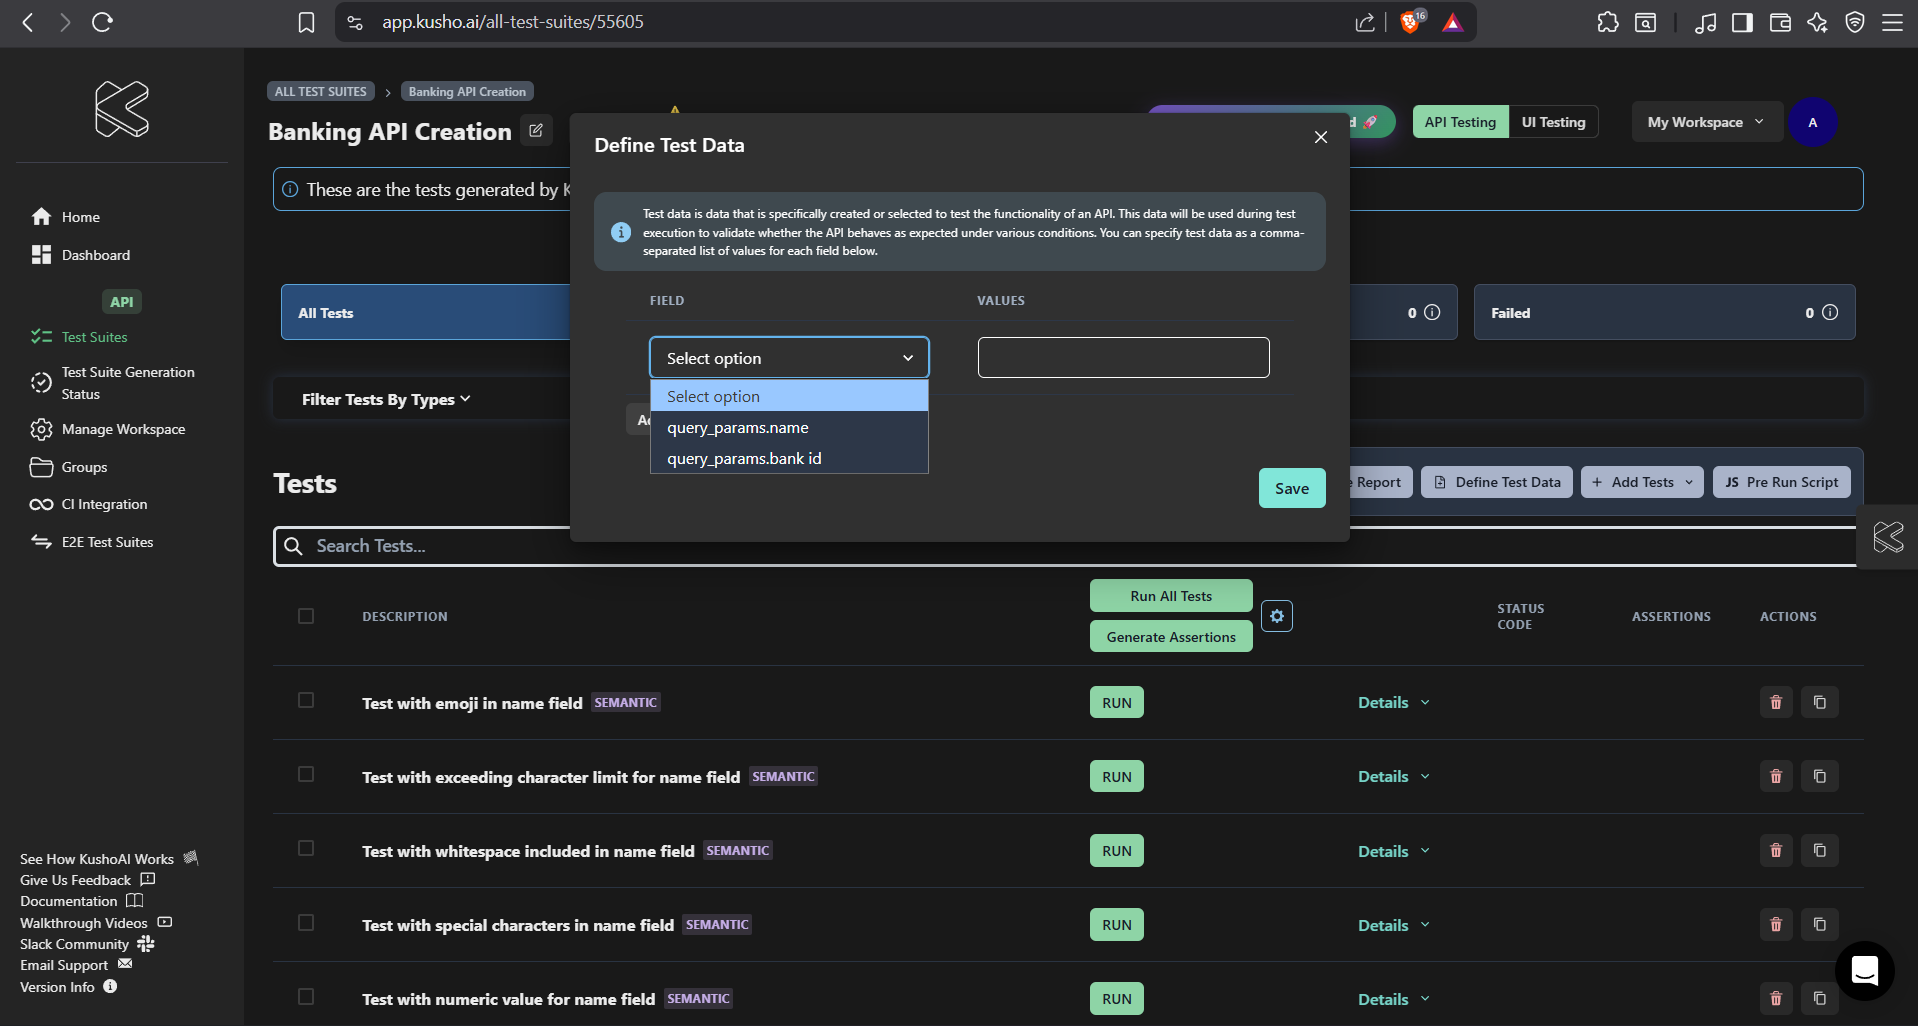Go to Home in sidebar
The image size is (1918, 1026).
(x=66, y=217)
